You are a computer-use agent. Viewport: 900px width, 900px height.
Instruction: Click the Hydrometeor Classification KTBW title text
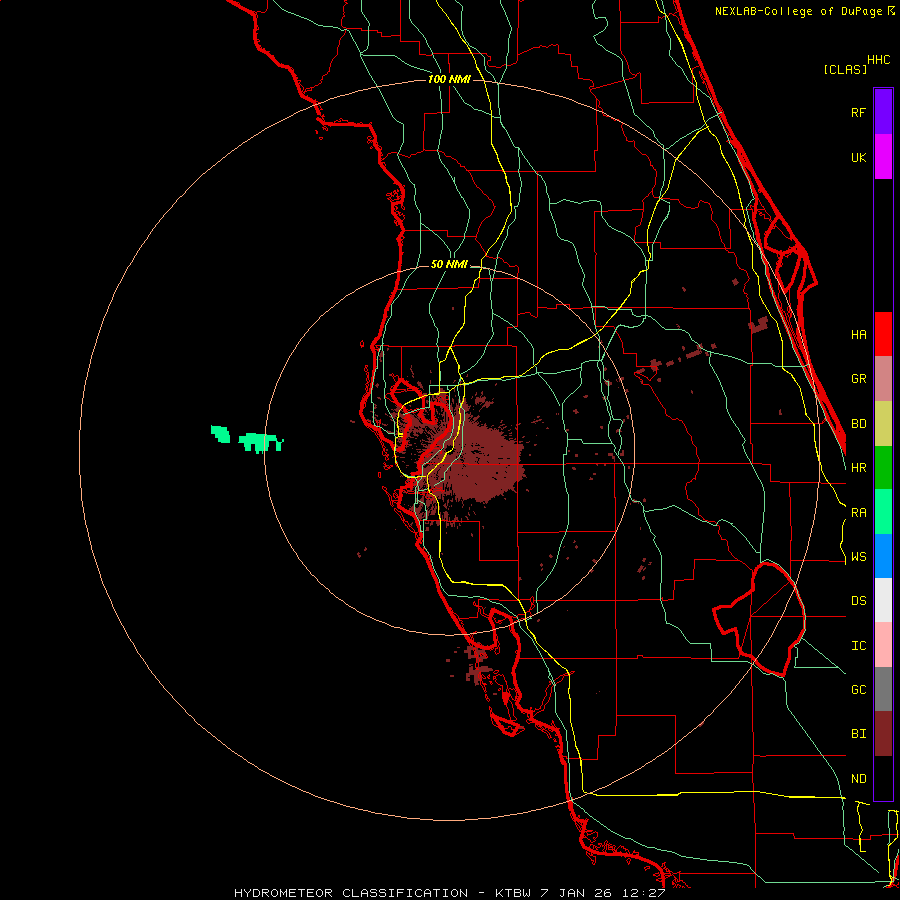click(449, 893)
